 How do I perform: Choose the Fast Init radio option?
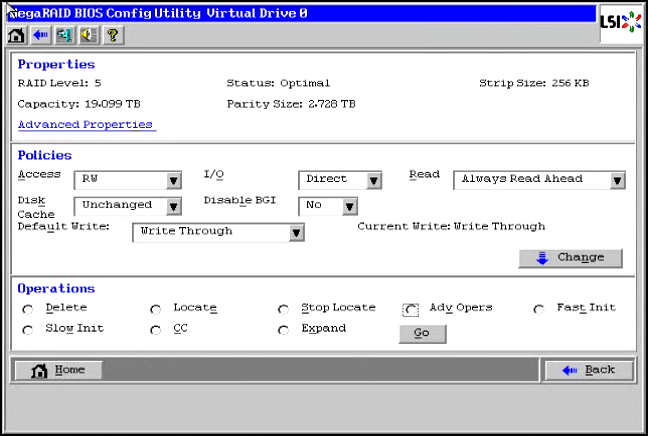pos(539,309)
